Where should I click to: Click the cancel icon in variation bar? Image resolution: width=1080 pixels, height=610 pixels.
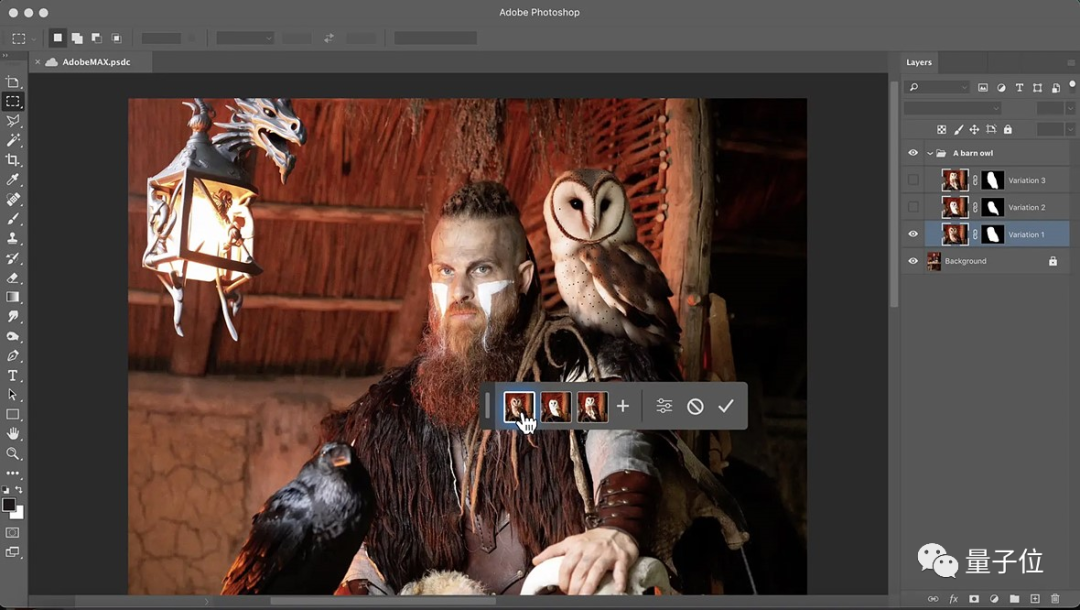pyautogui.click(x=695, y=406)
